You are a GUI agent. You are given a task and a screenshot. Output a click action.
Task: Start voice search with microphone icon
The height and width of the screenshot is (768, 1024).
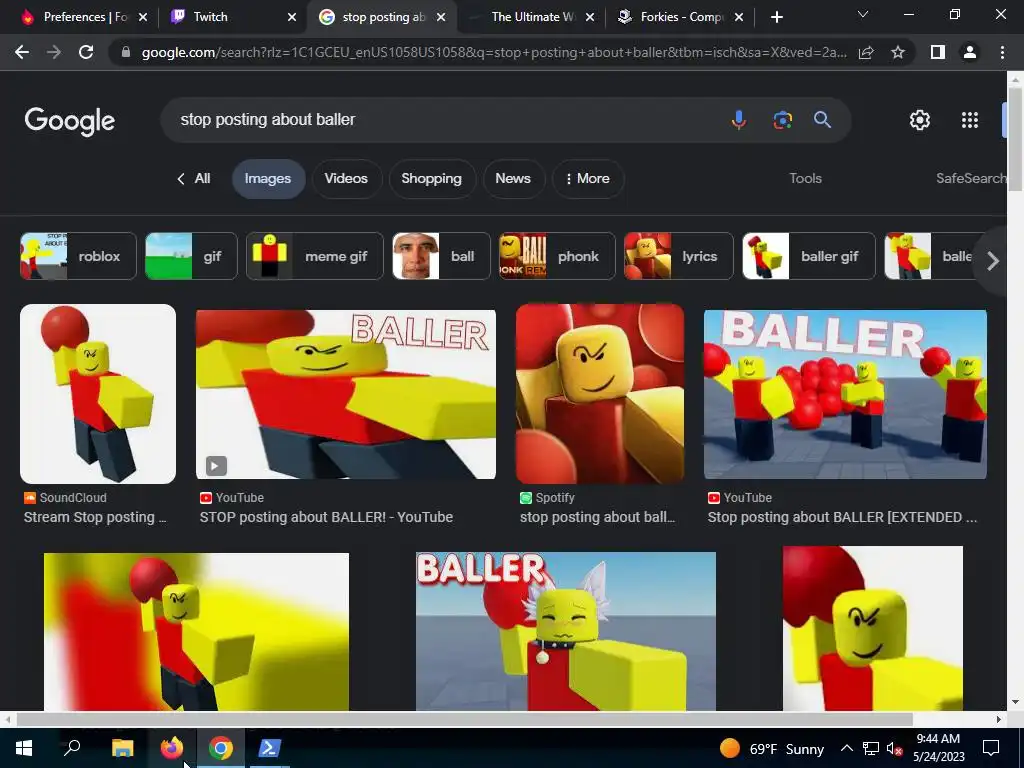click(x=739, y=120)
